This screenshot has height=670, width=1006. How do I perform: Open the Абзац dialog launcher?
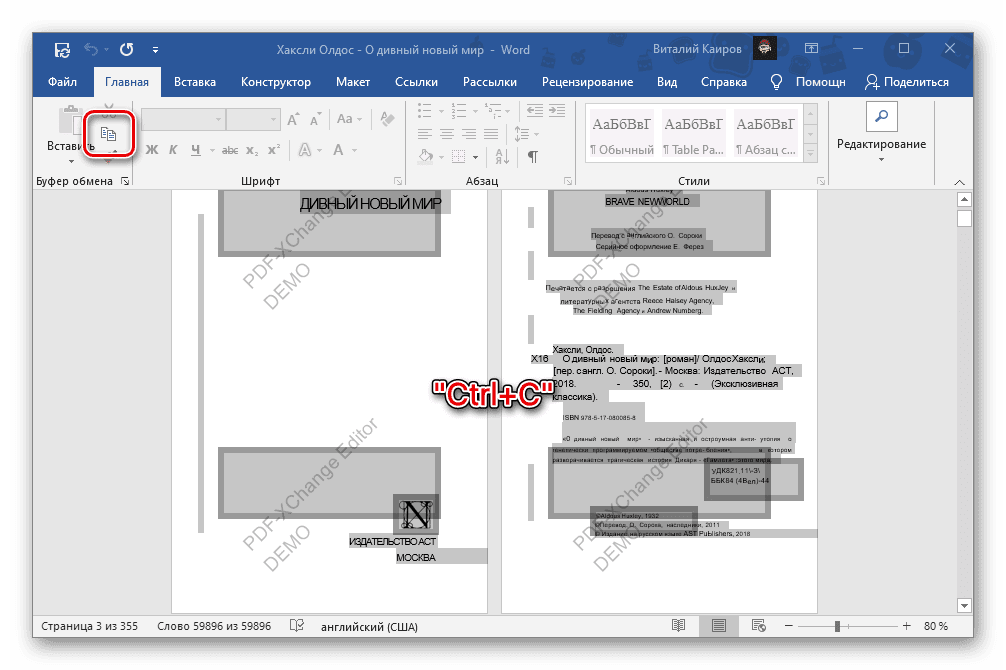click(x=568, y=182)
